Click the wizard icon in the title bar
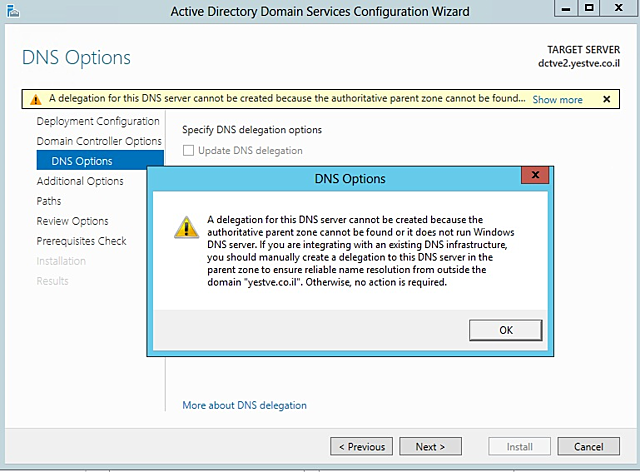Viewport: 640px width, 472px height. pos(13,11)
